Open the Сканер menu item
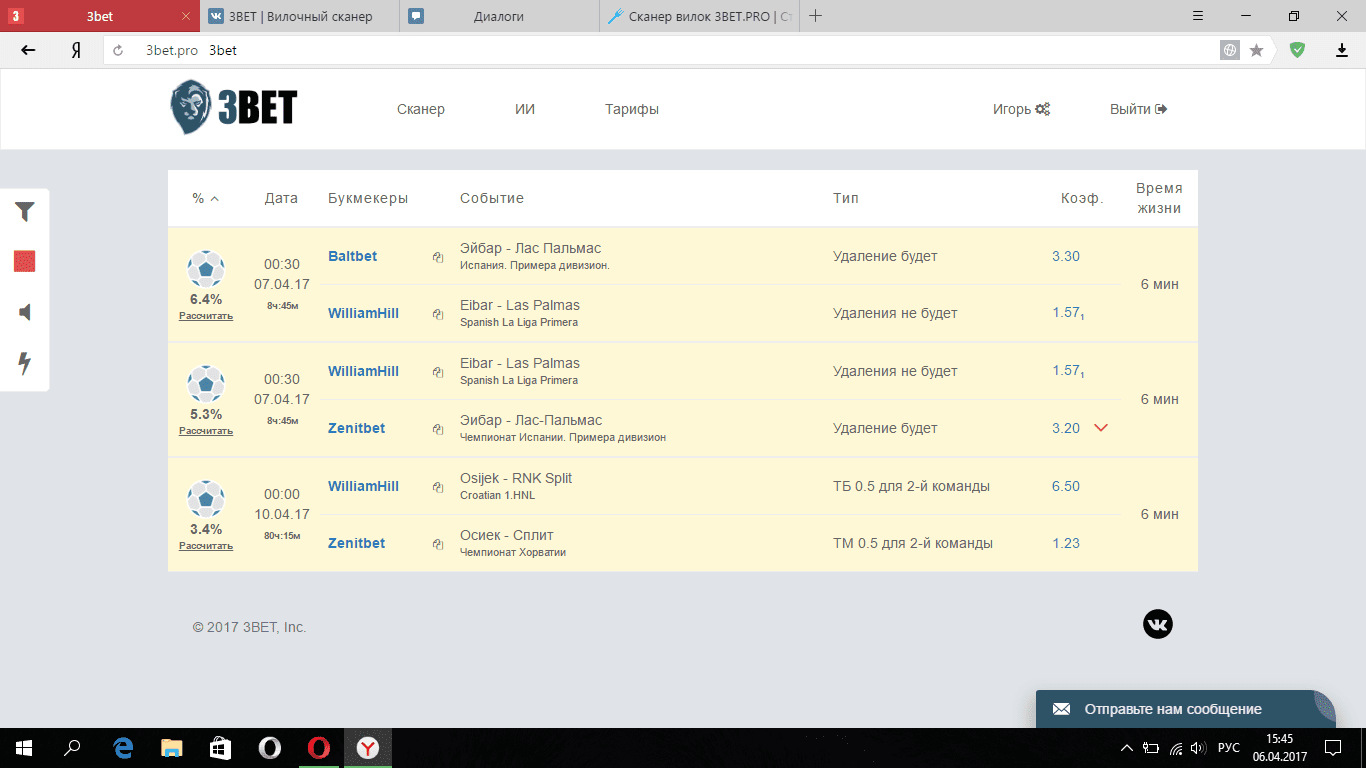 [x=420, y=109]
